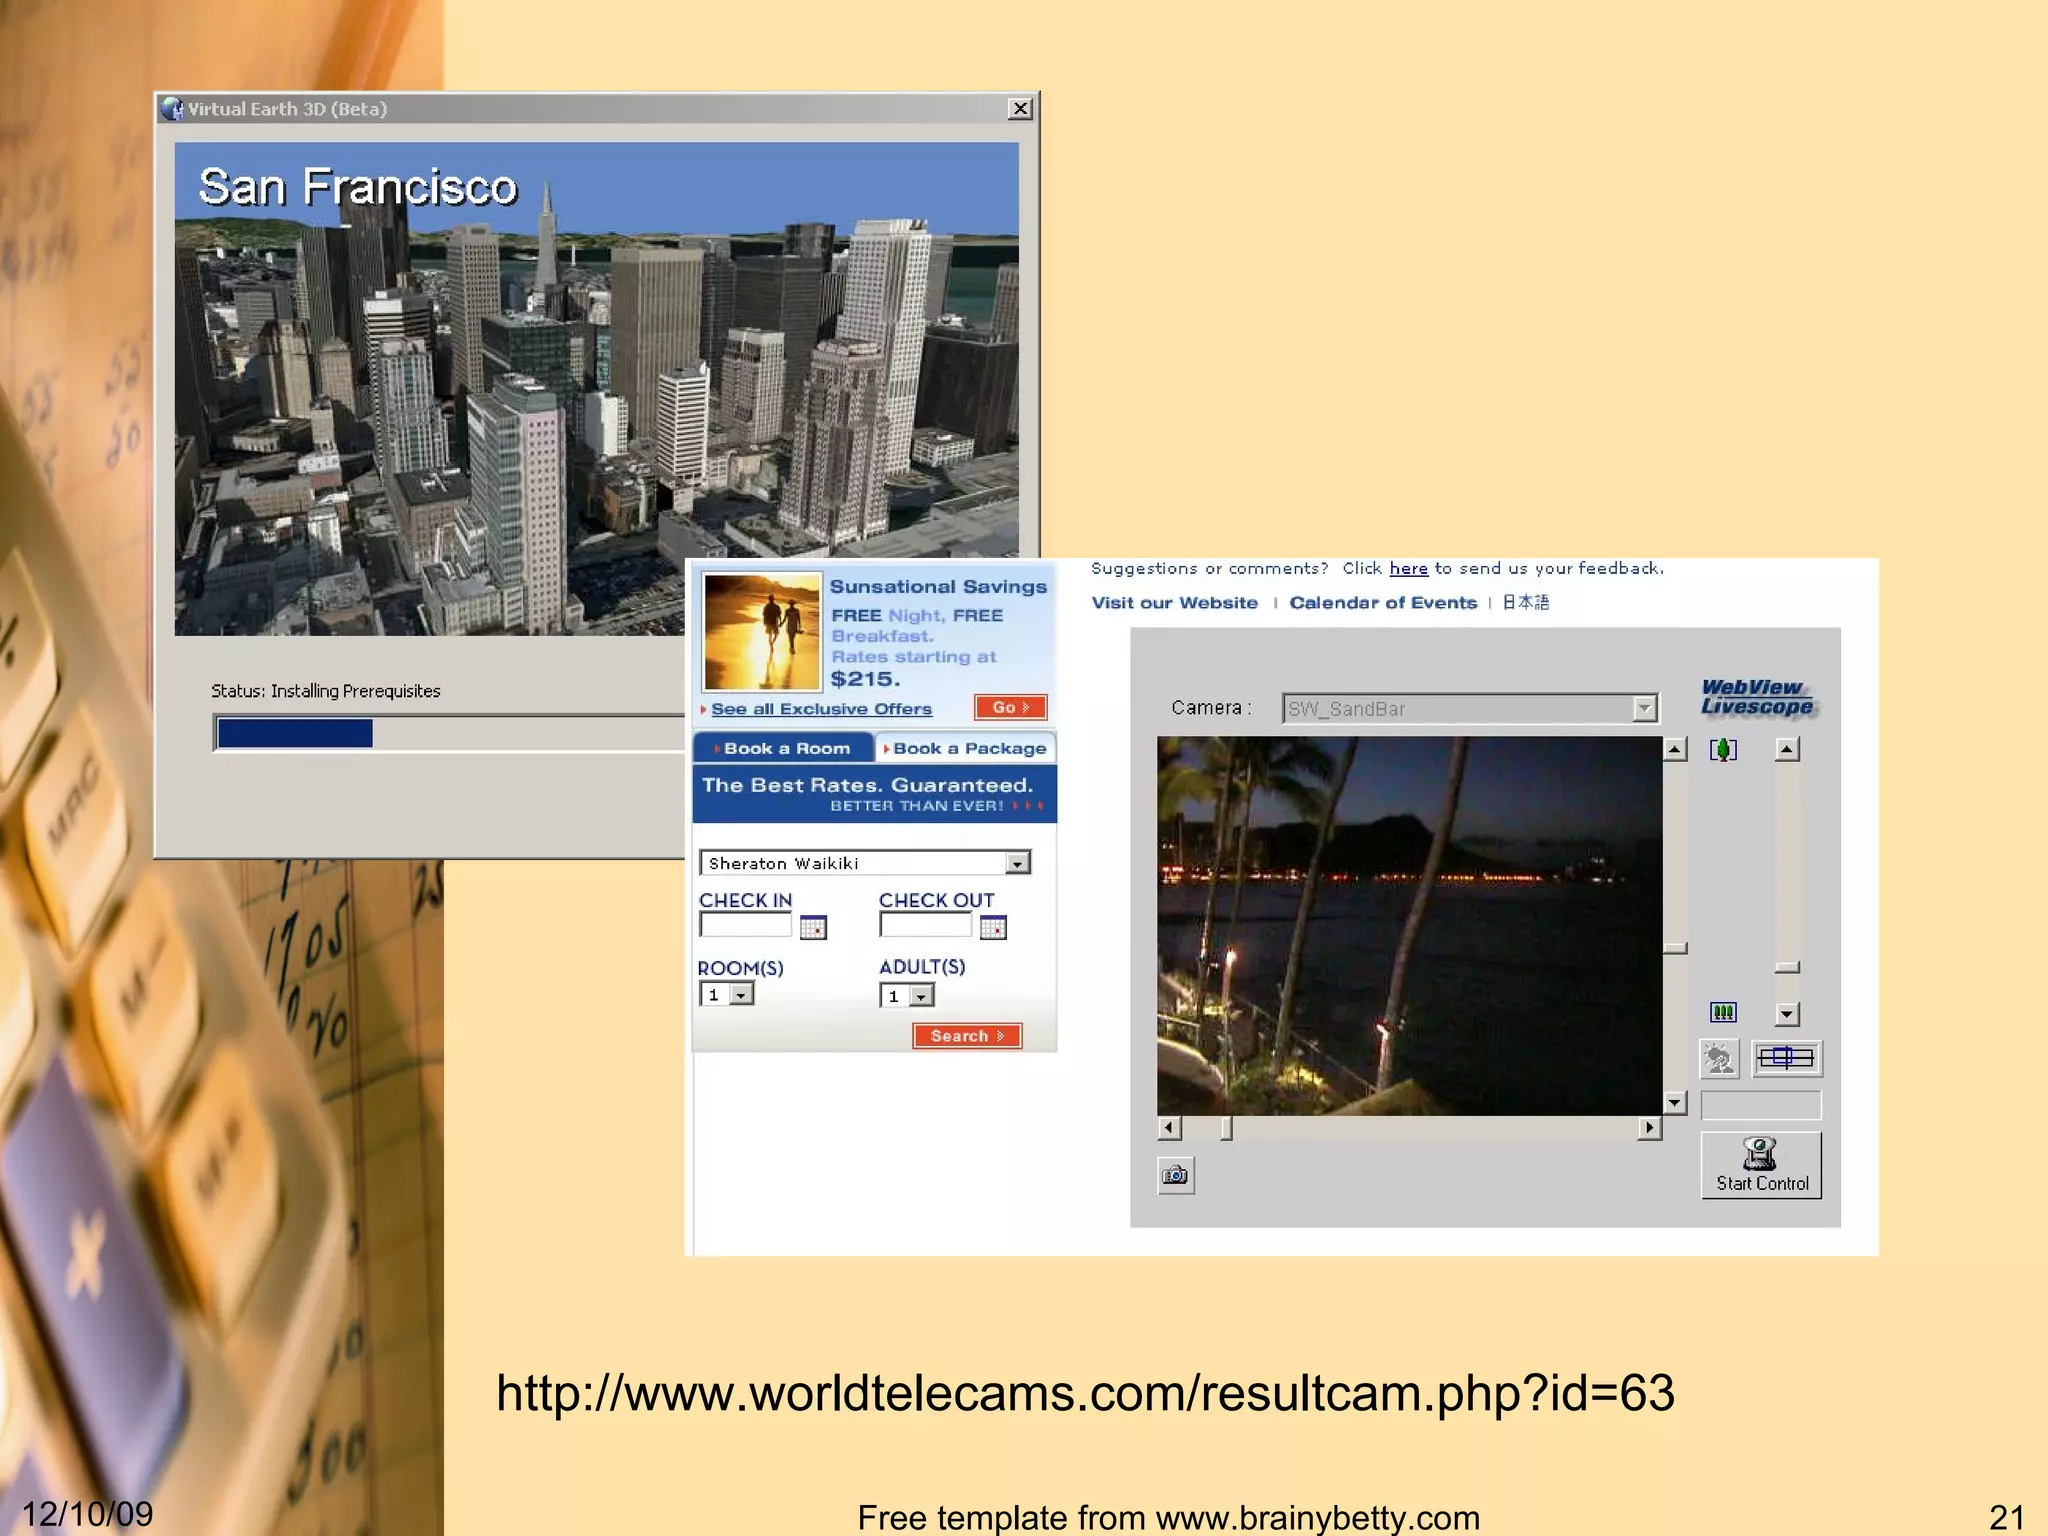Click 'Free template from www.brainybetty.com' footer text

[x=1168, y=1517]
